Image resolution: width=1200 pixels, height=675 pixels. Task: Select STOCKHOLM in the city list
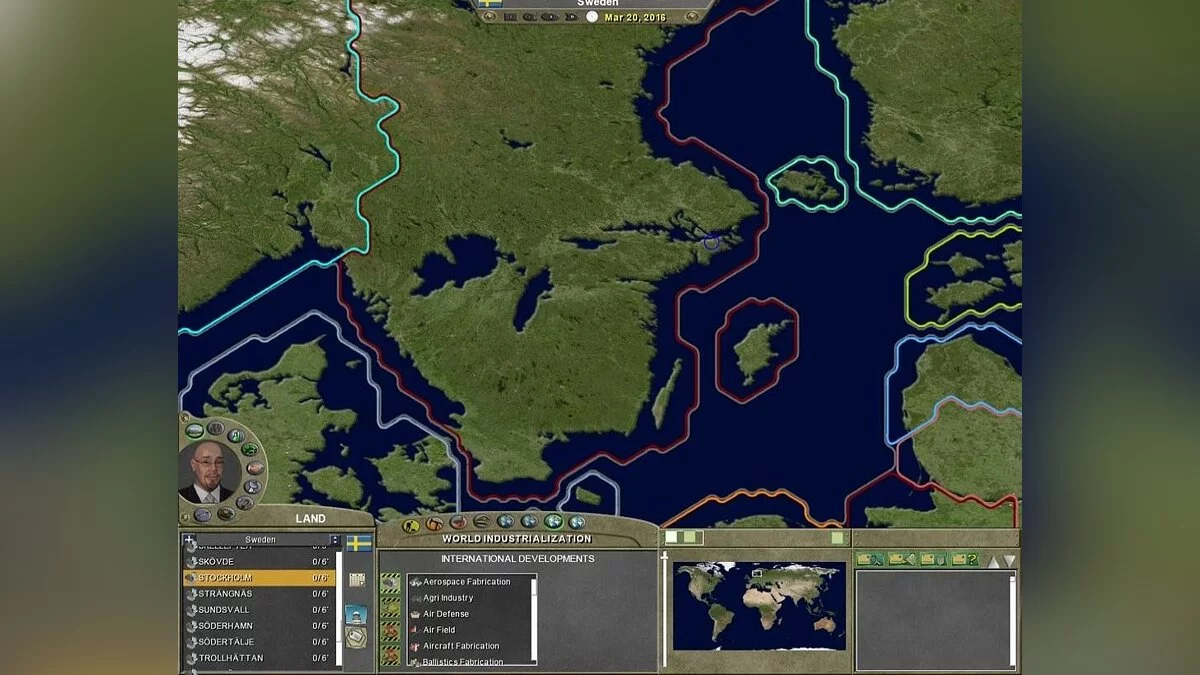click(x=258, y=578)
